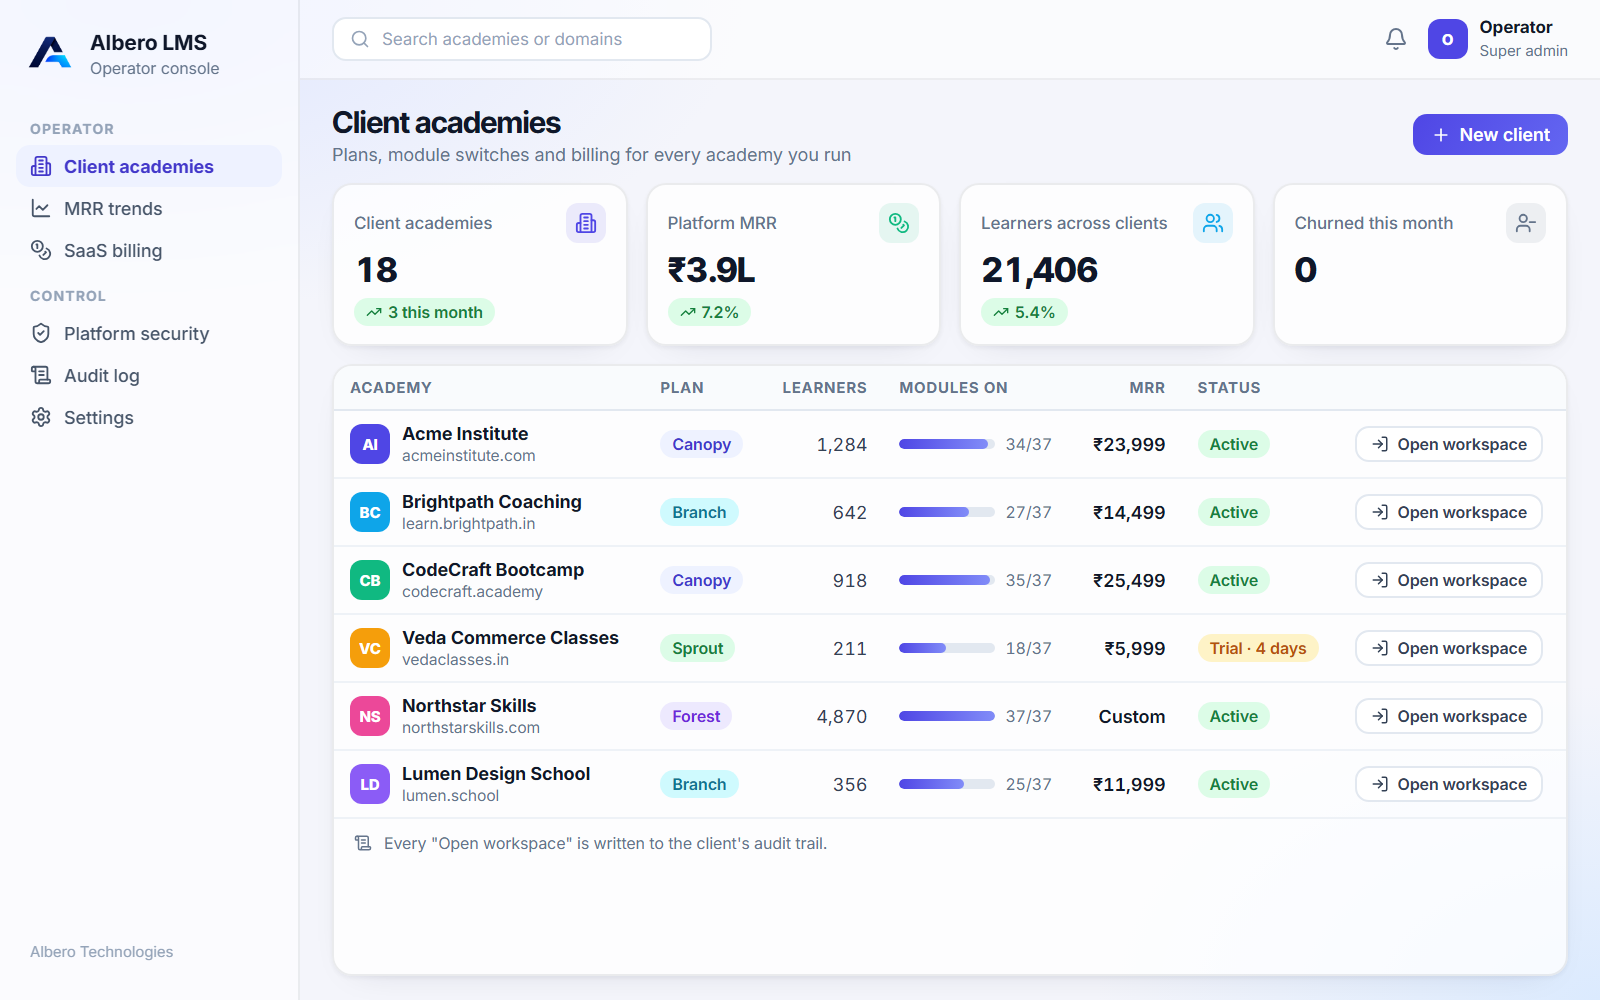The height and width of the screenshot is (1000, 1600).
Task: Open workspace for Brightpath Coaching
Action: click(x=1449, y=512)
